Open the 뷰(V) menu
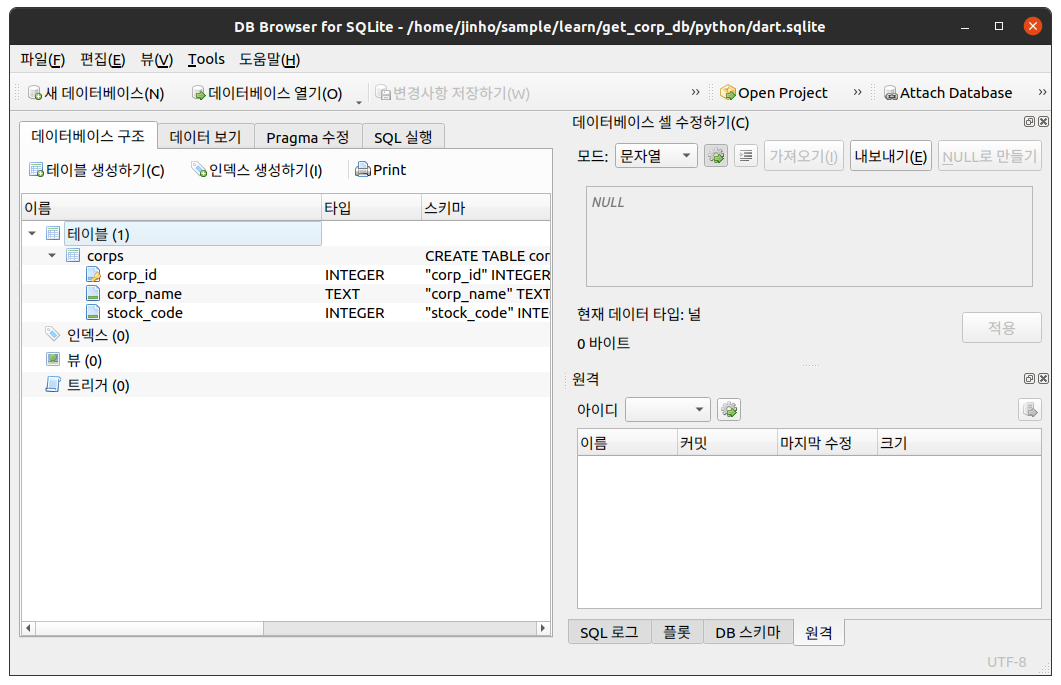This screenshot has width=1061, height=685. (156, 60)
